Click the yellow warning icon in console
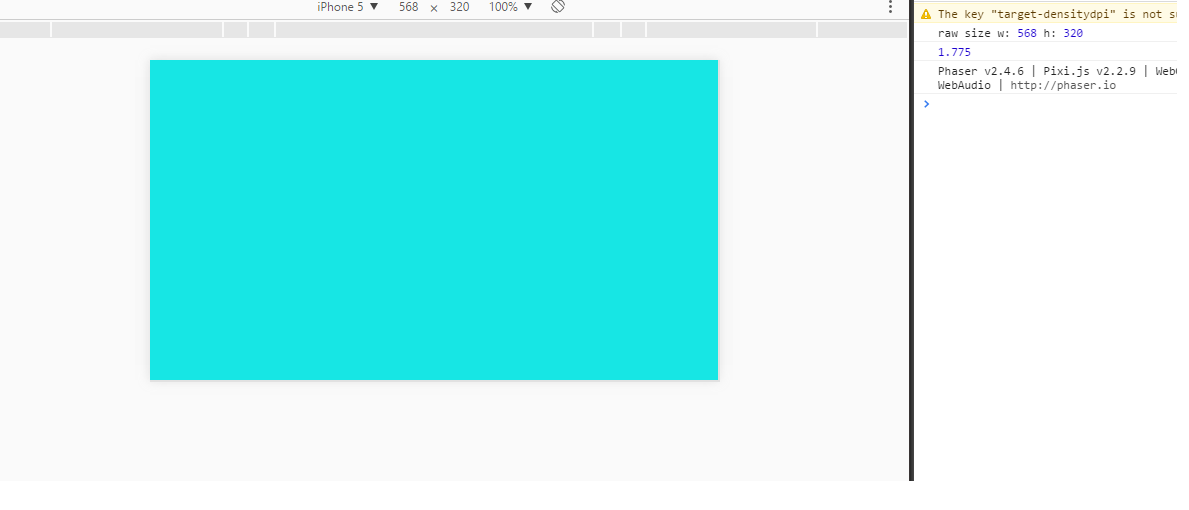 pos(926,14)
